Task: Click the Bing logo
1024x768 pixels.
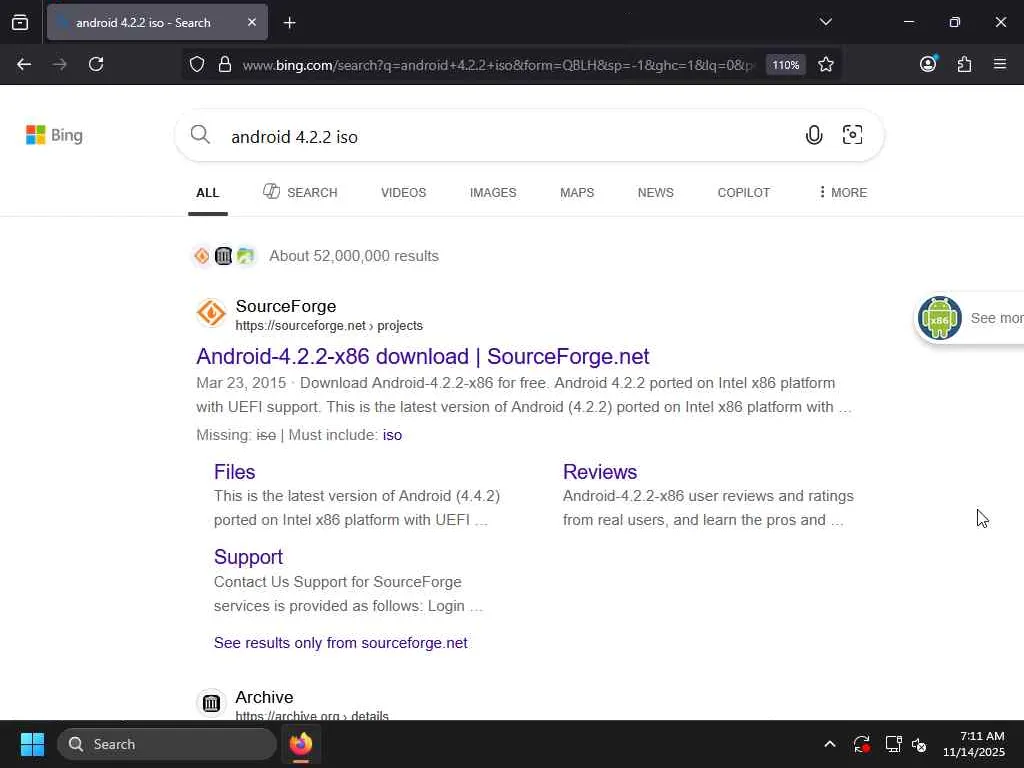Action: 54,135
